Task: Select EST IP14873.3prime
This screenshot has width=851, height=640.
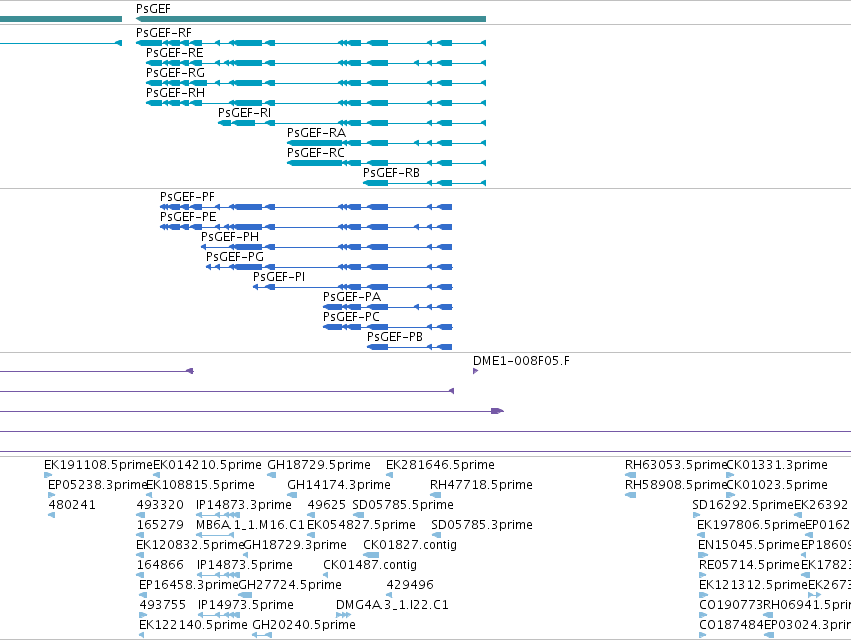Action: click(x=244, y=505)
